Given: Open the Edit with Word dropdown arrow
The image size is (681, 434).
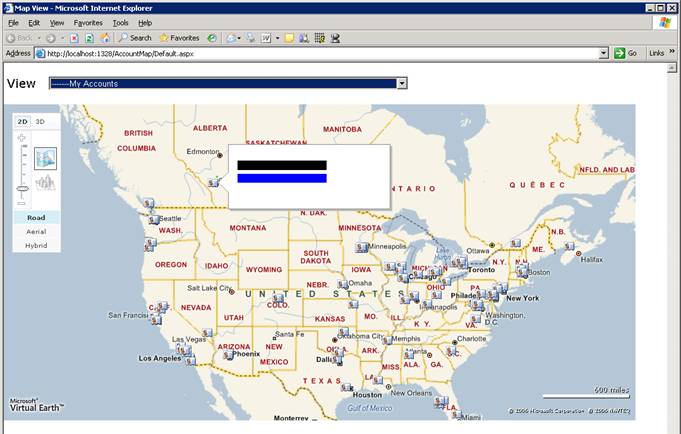Looking at the screenshot, I should (x=278, y=38).
